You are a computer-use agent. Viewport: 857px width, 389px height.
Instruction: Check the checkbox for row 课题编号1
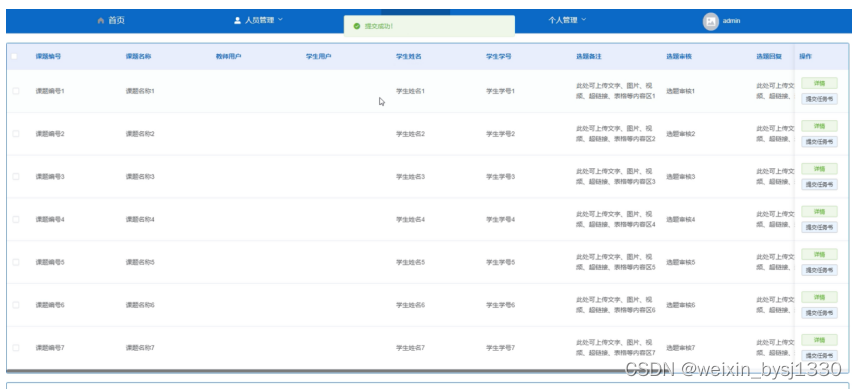(x=15, y=91)
